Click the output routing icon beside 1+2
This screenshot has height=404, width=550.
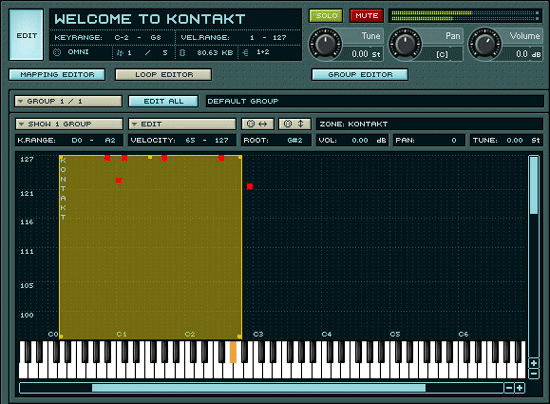tap(246, 53)
